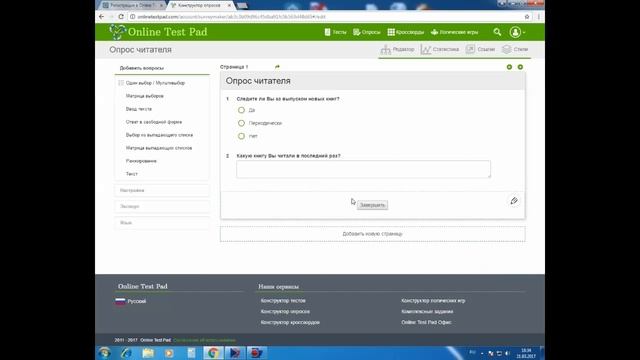Add an Ответ в свободной форме question
The height and width of the screenshot is (360, 640).
pos(154,122)
